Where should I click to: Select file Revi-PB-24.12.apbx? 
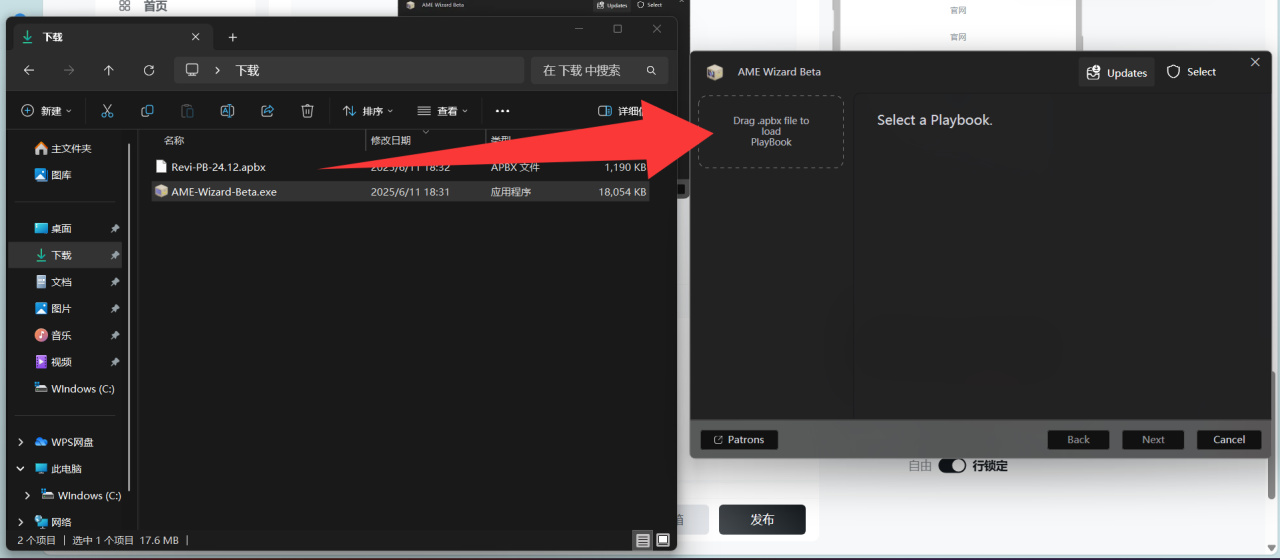tap(218, 167)
